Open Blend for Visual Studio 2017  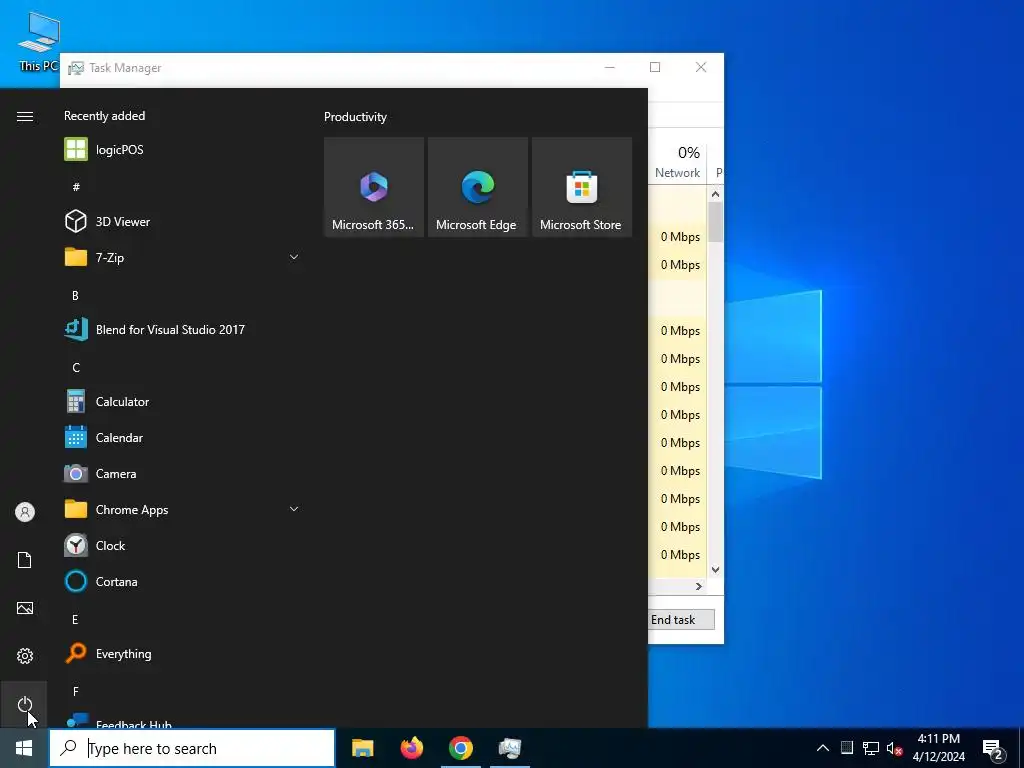tap(183, 330)
